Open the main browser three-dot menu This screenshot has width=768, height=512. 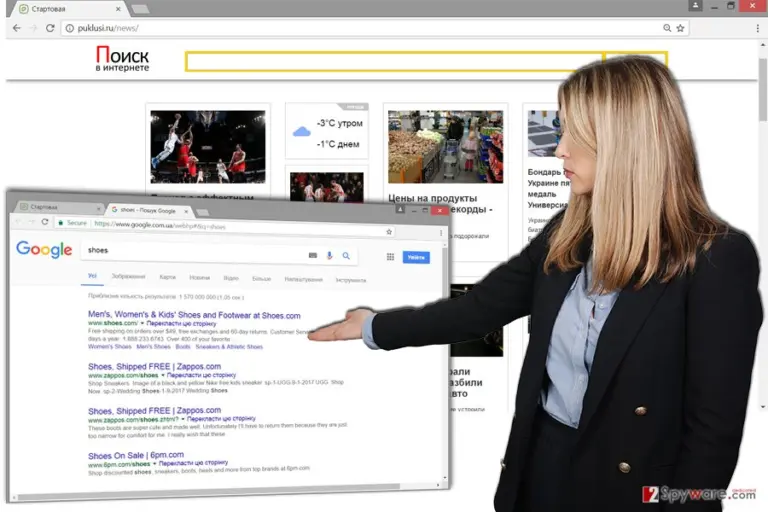click(x=758, y=28)
